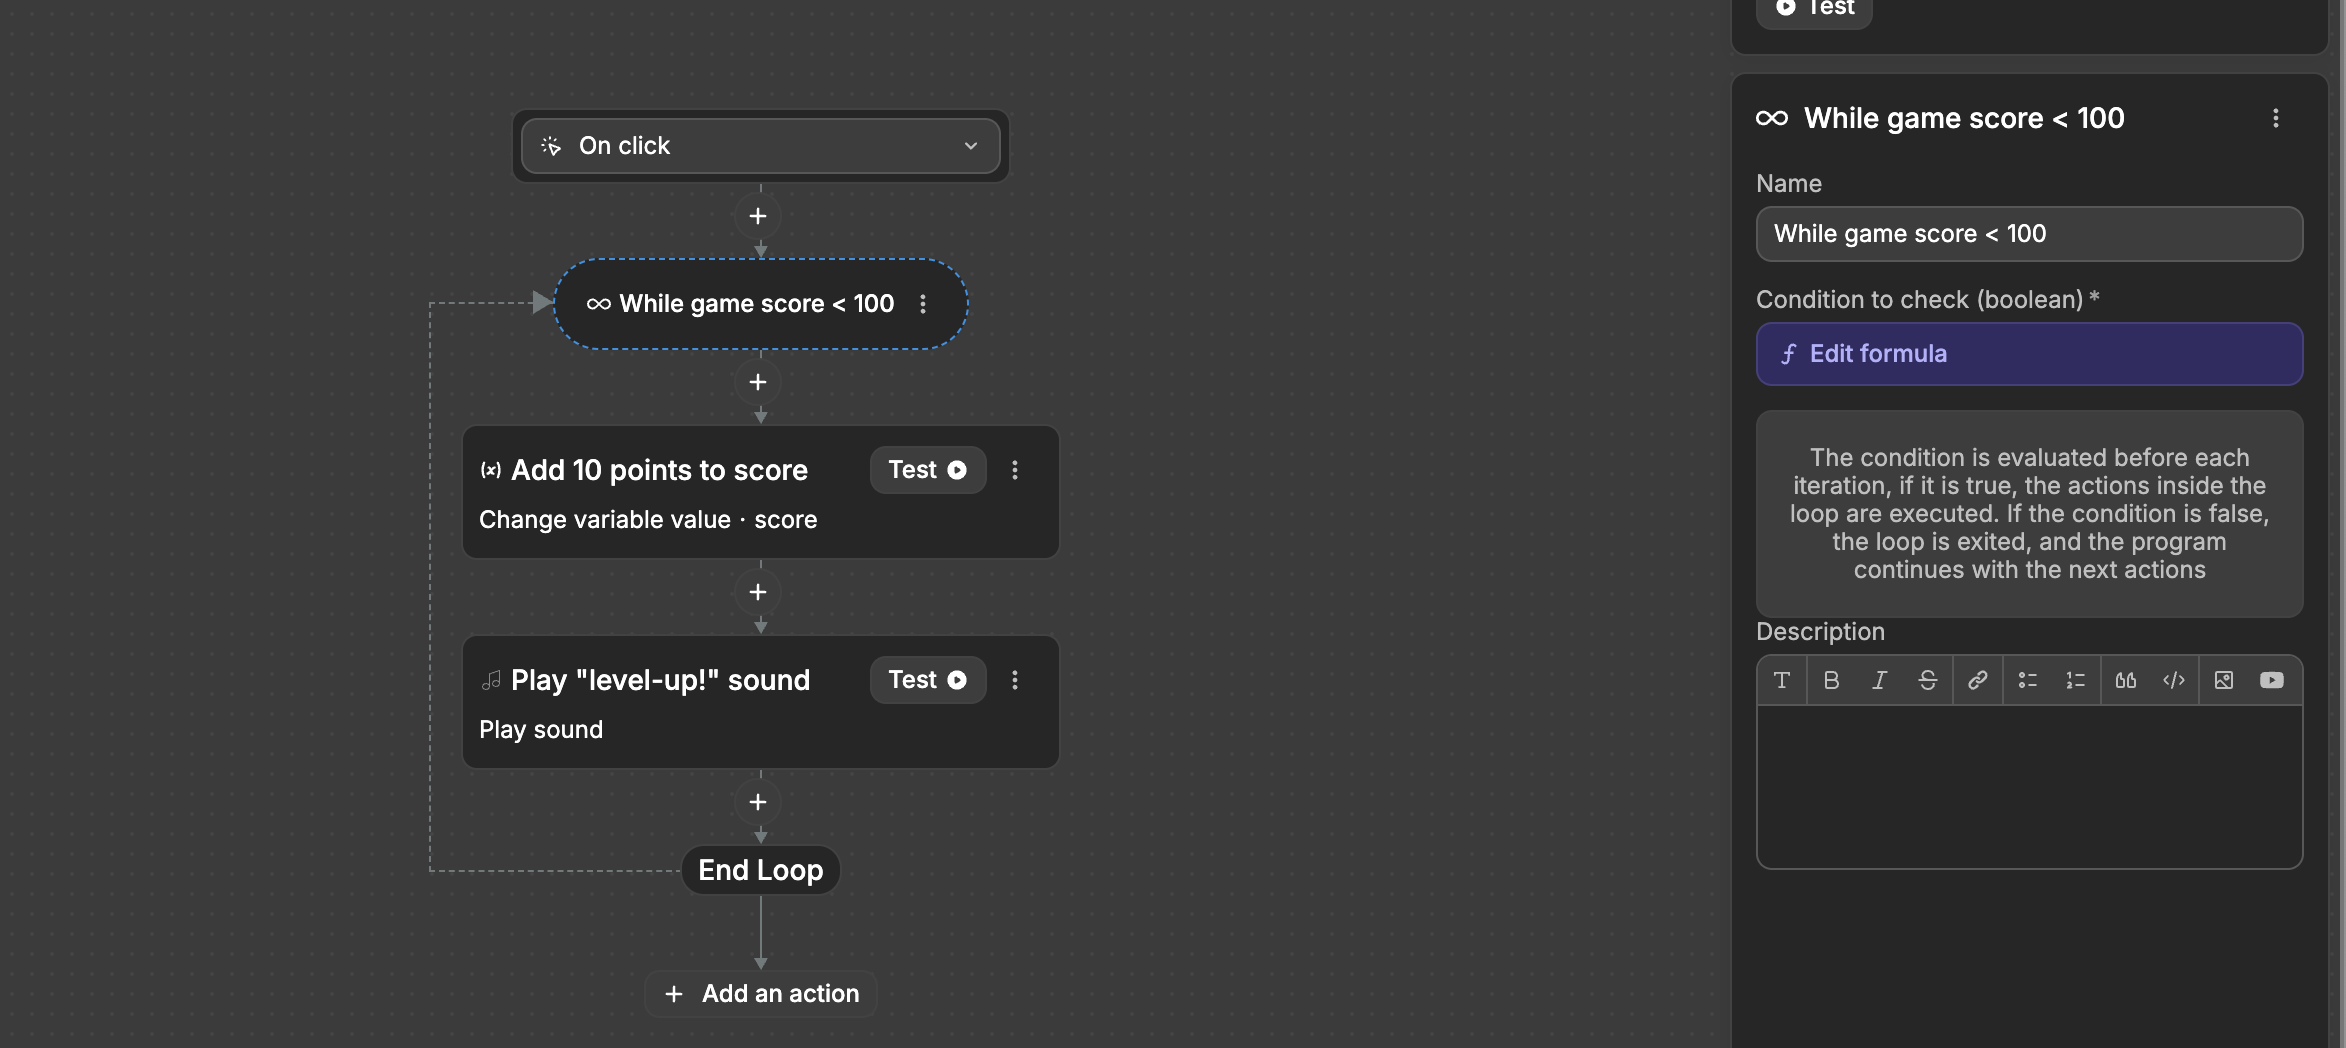This screenshot has height=1048, width=2346.
Task: Insert a numbered list into description
Action: tap(2075, 680)
